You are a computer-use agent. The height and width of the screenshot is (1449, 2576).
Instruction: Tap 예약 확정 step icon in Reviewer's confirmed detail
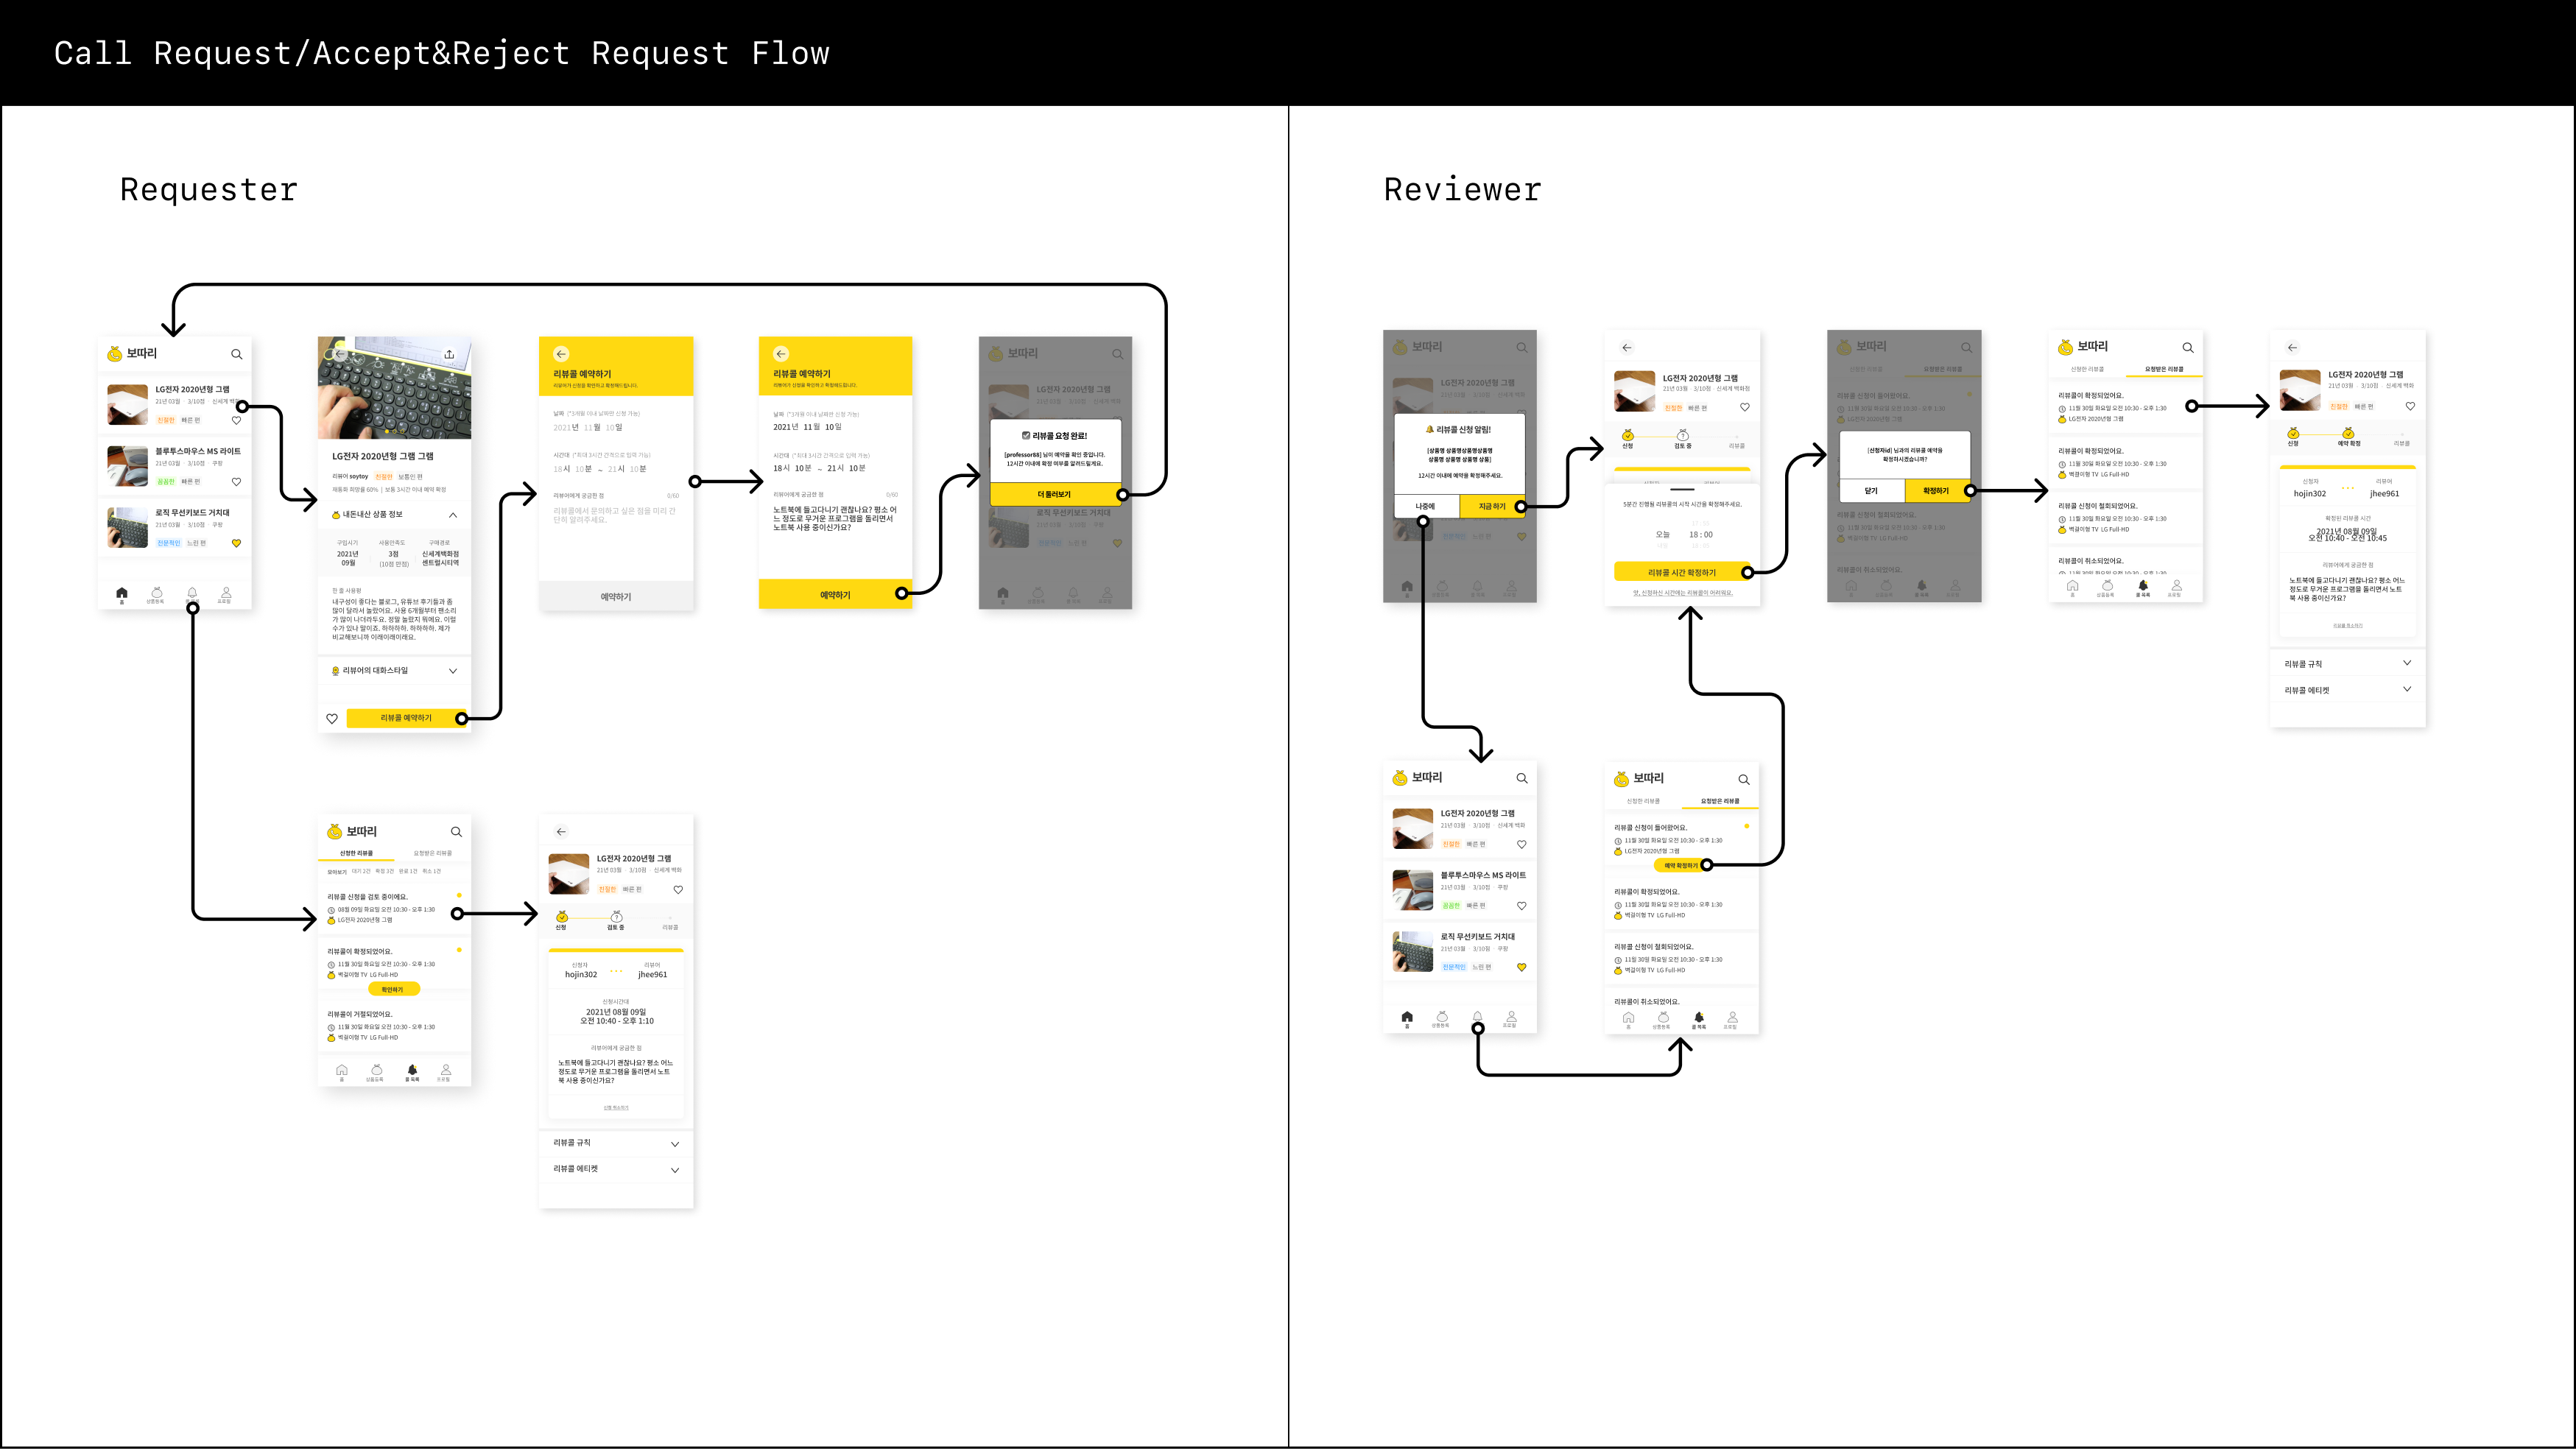click(2348, 433)
